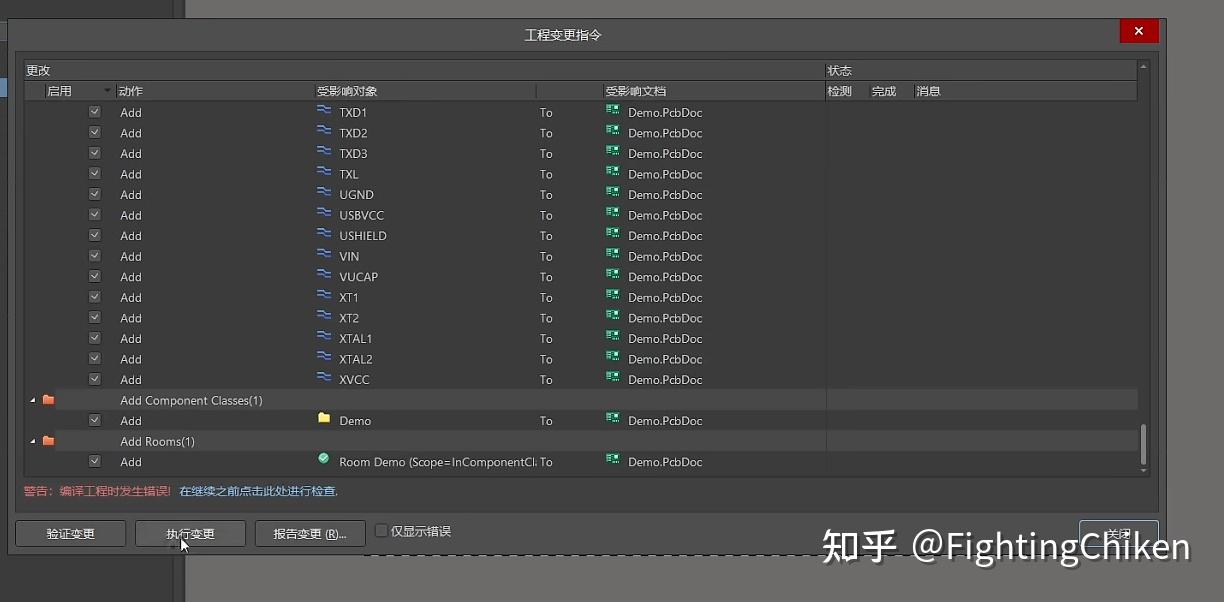This screenshot has width=1224, height=602.
Task: Select the XTAL1 net name
Action: pyautogui.click(x=356, y=339)
